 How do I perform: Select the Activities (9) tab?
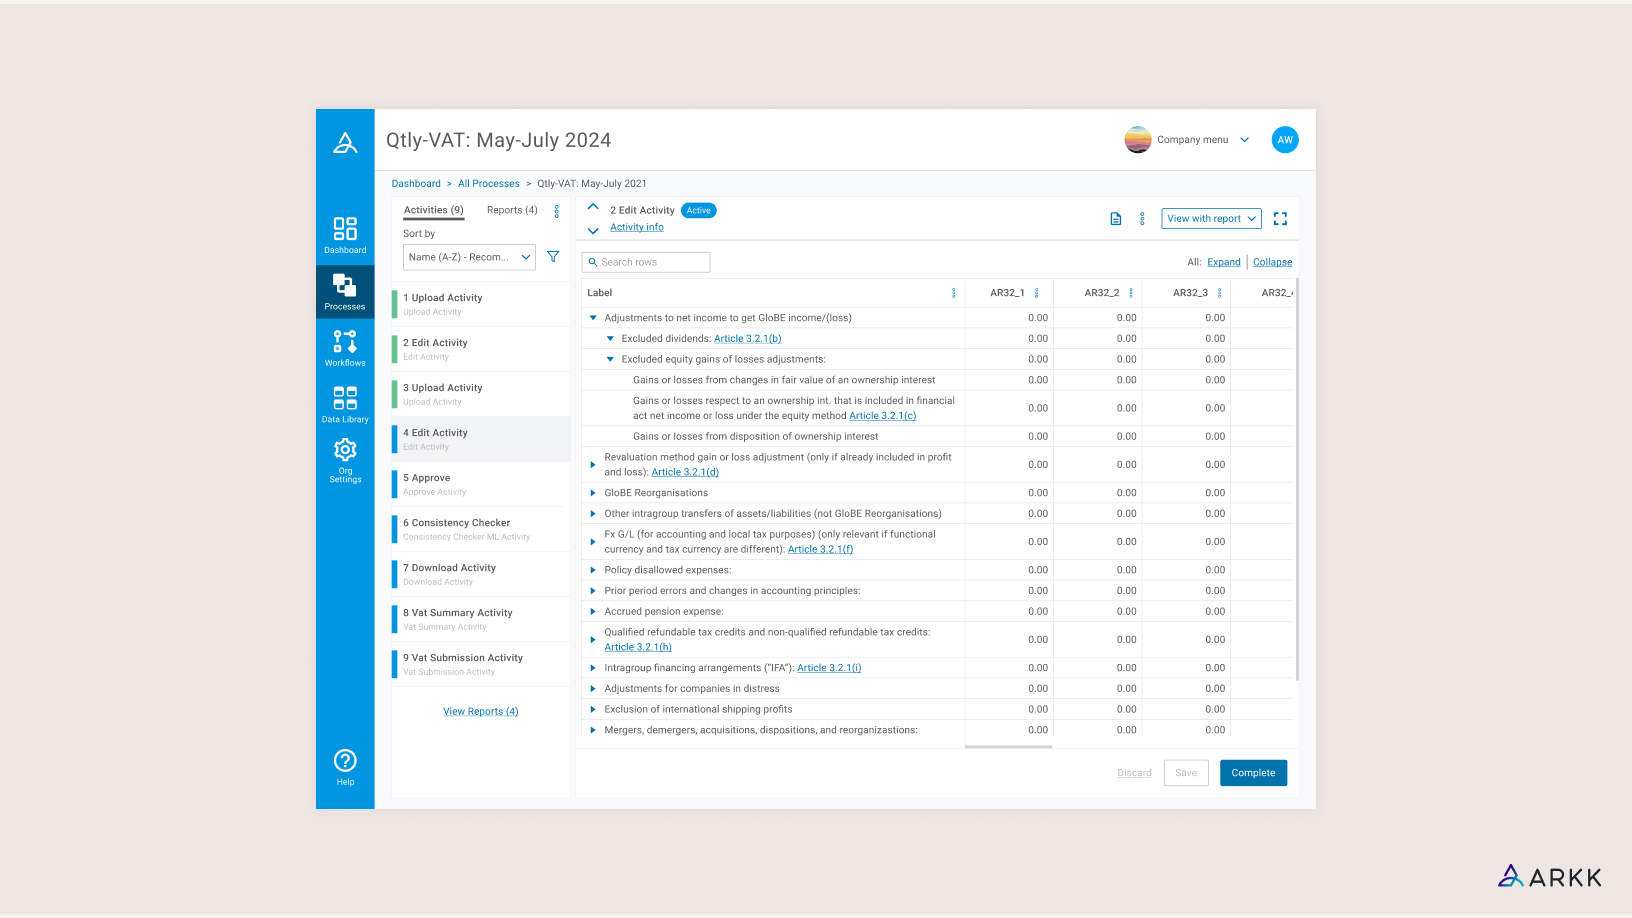pos(433,210)
